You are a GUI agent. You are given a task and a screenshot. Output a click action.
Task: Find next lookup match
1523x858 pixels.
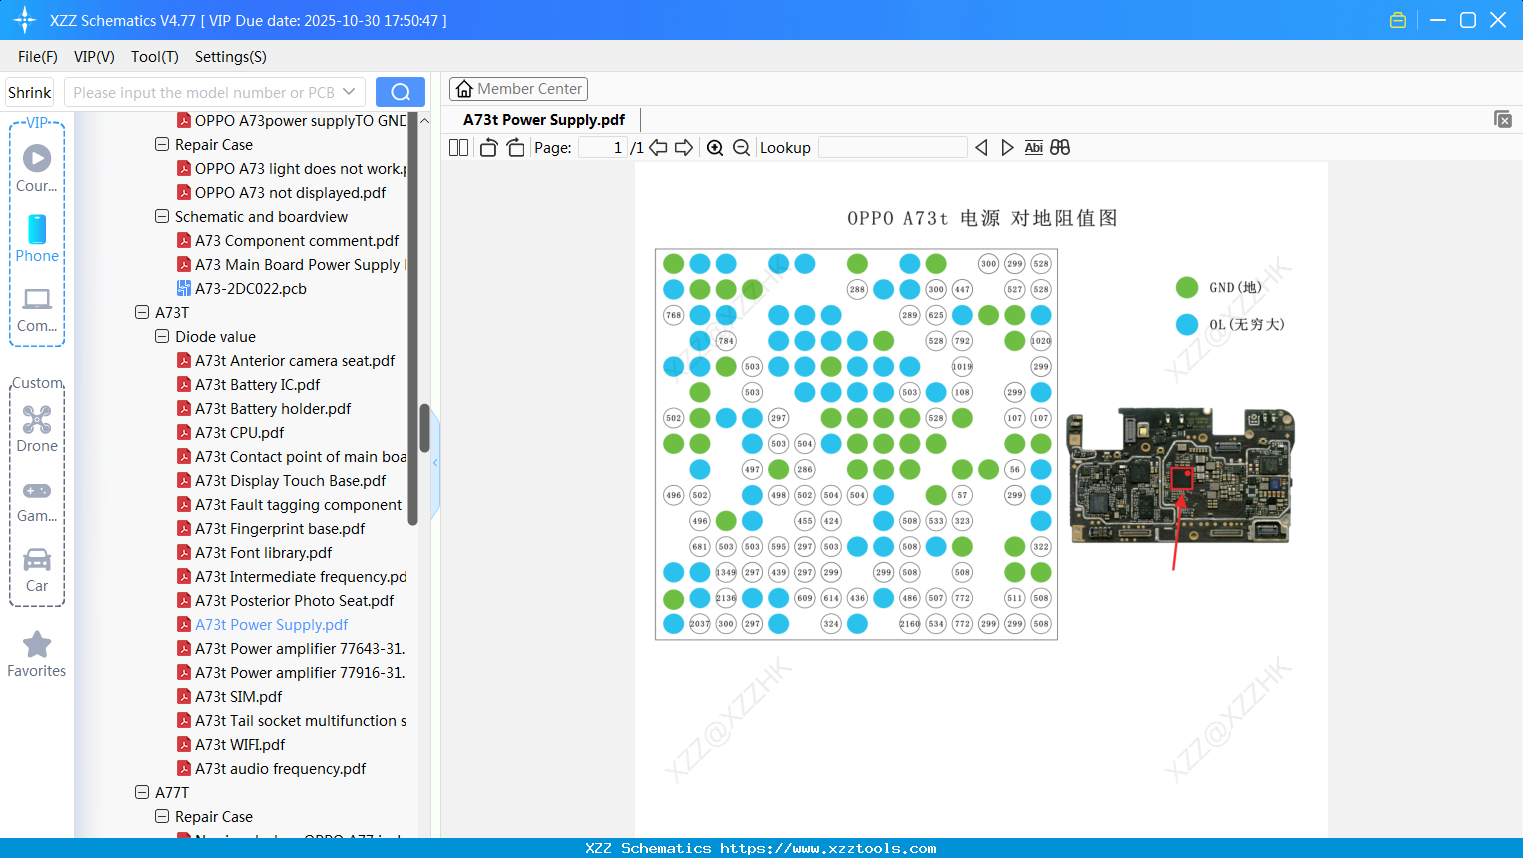[x=1007, y=148]
